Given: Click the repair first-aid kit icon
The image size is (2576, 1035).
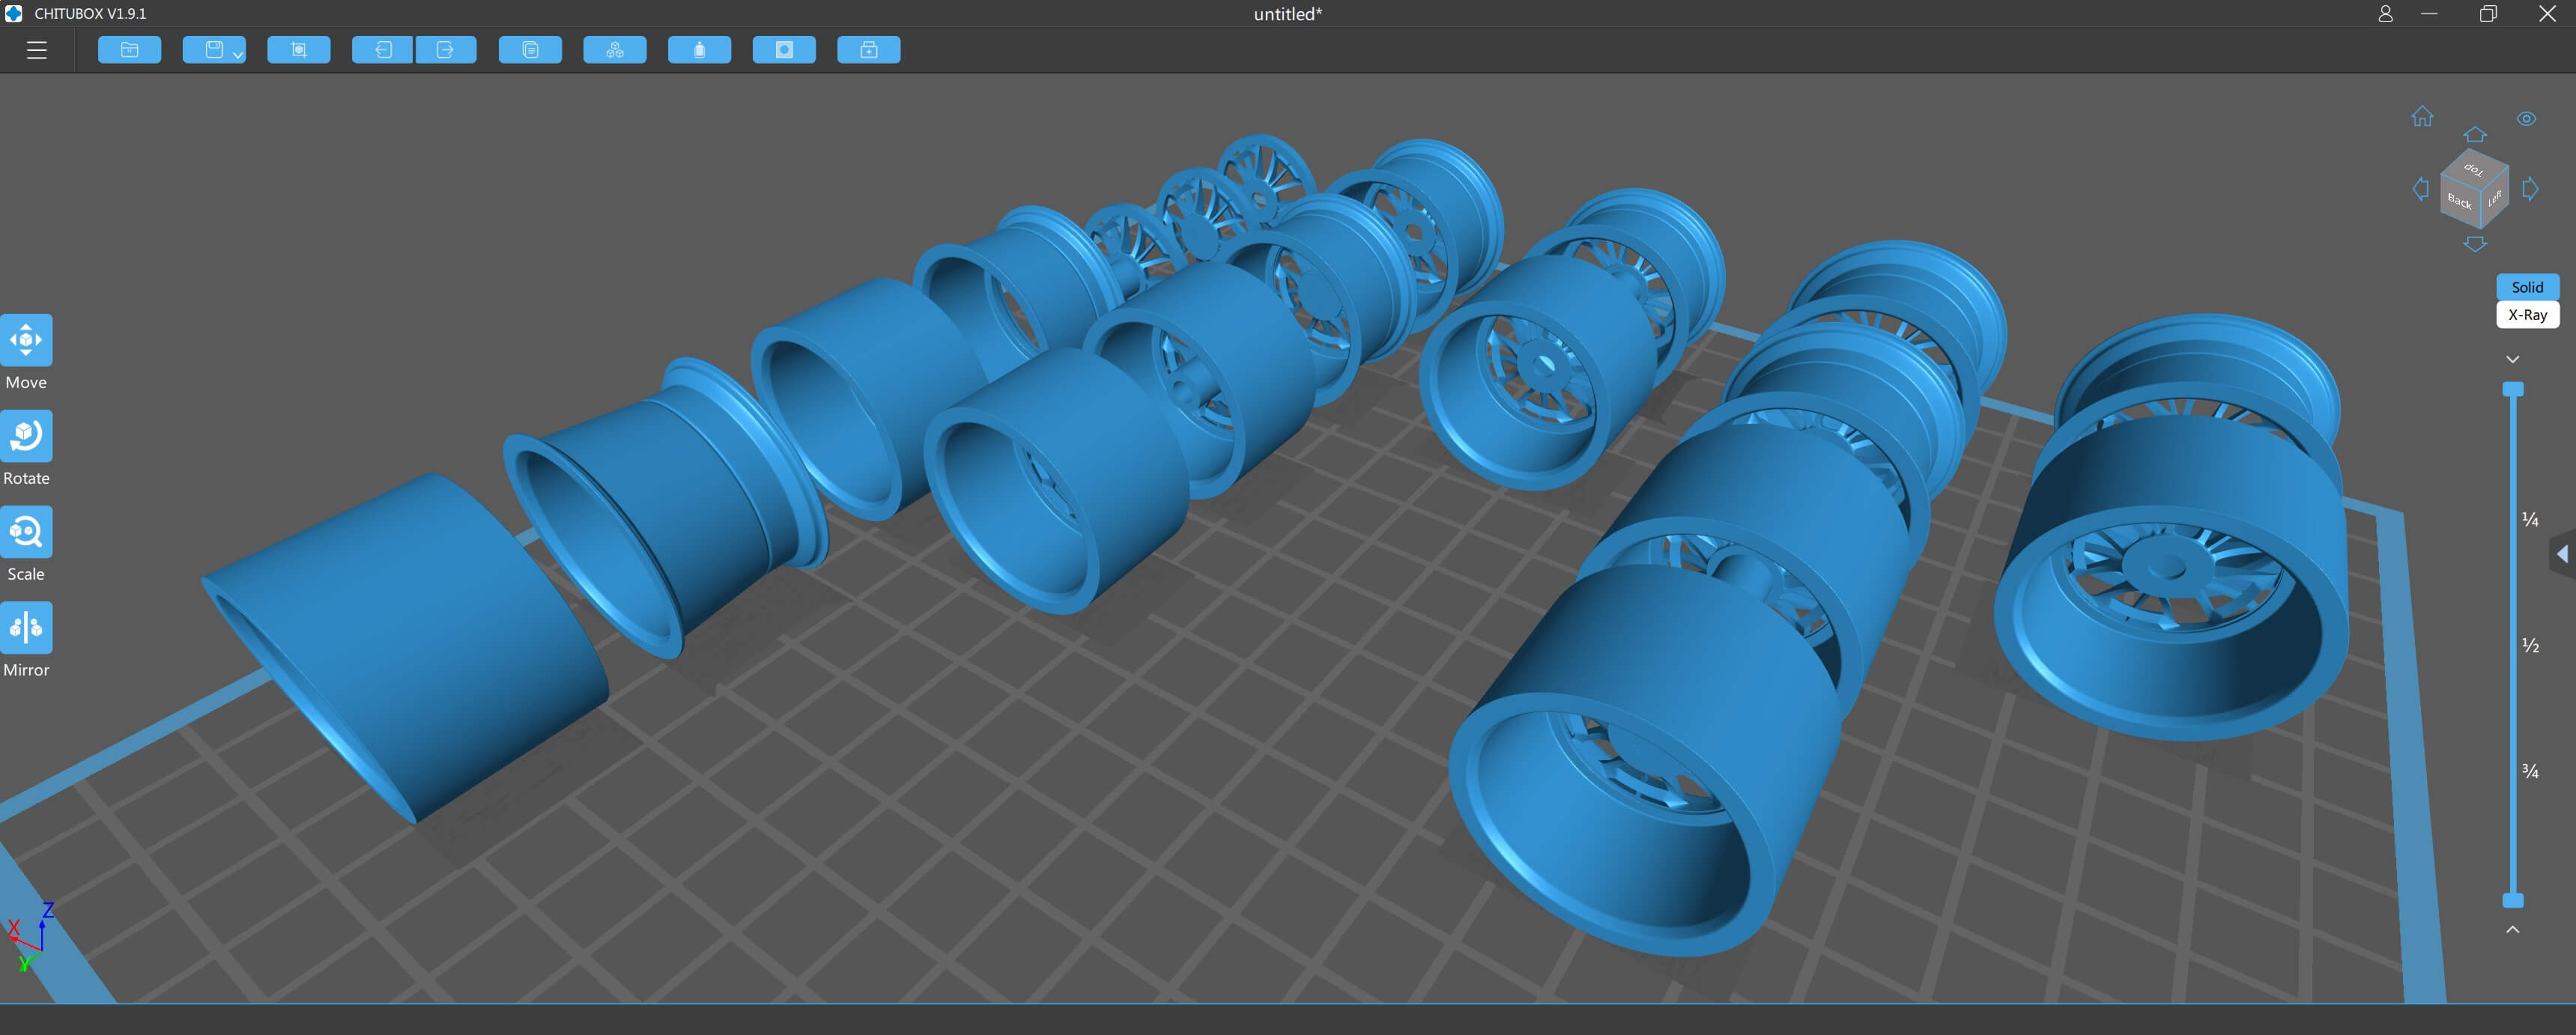Looking at the screenshot, I should pyautogui.click(x=869, y=50).
